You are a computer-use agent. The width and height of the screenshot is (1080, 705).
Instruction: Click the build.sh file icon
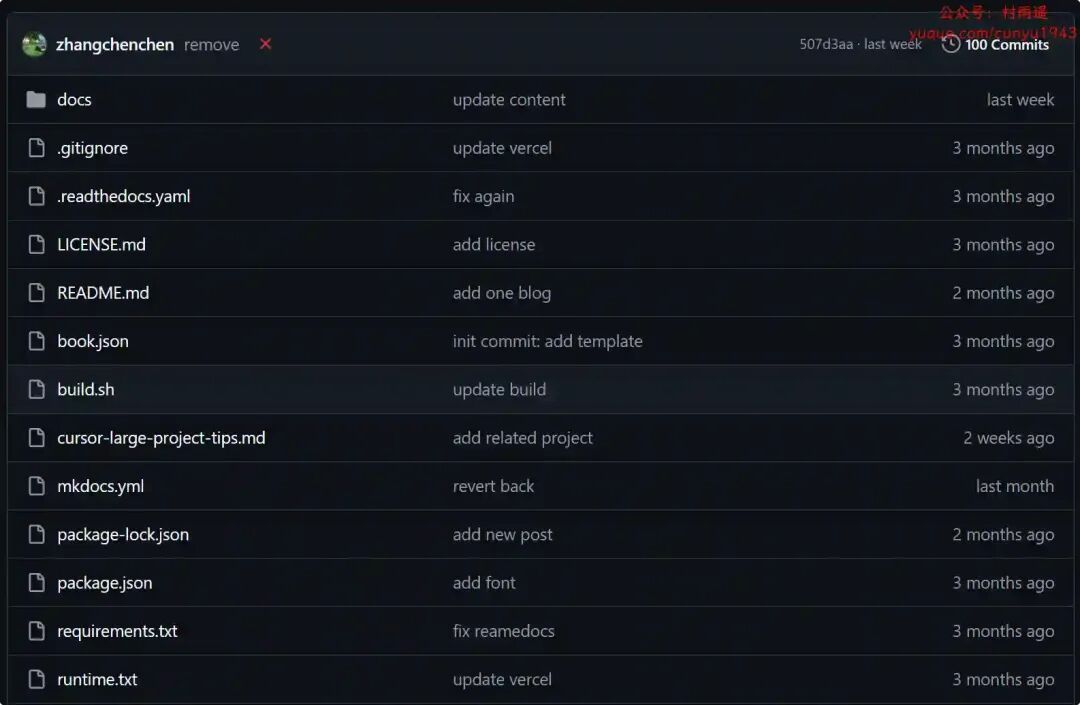[37, 390]
